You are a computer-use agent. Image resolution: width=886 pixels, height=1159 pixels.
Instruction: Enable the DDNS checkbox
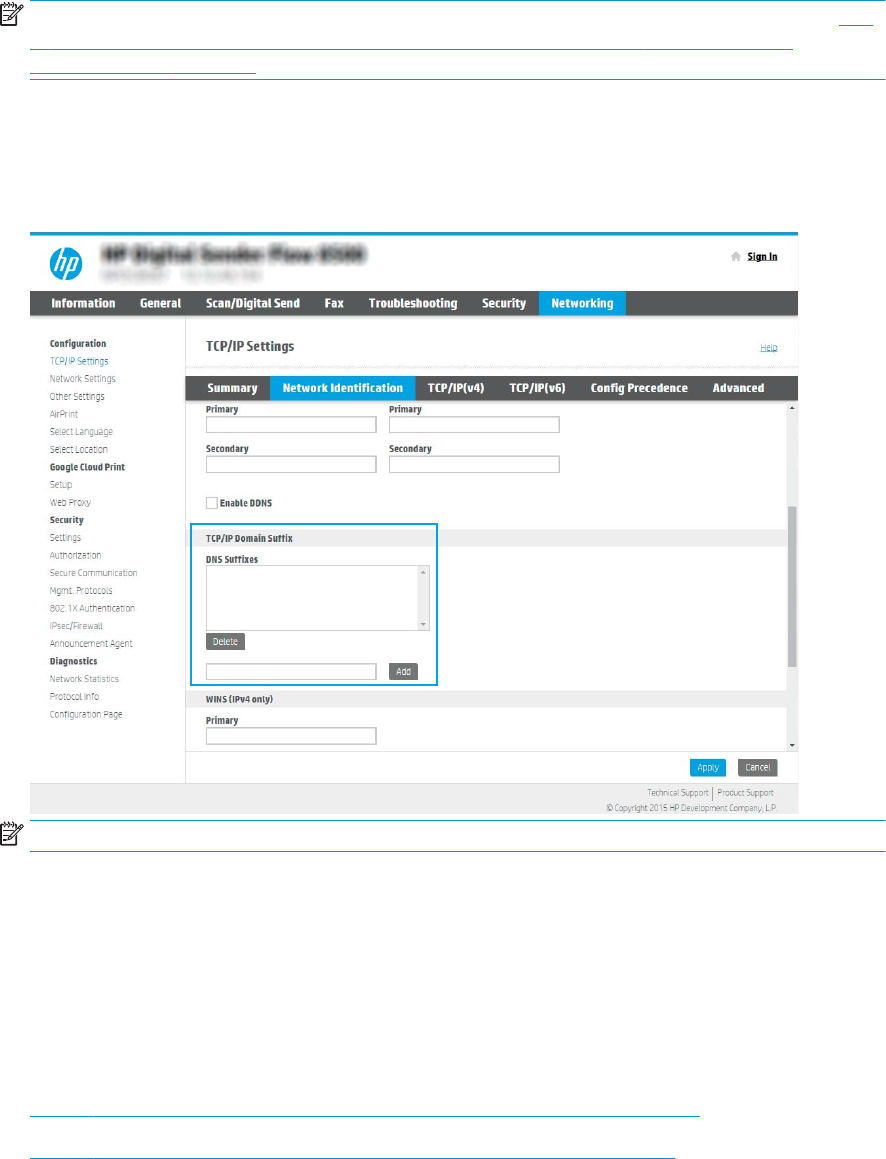coord(212,503)
